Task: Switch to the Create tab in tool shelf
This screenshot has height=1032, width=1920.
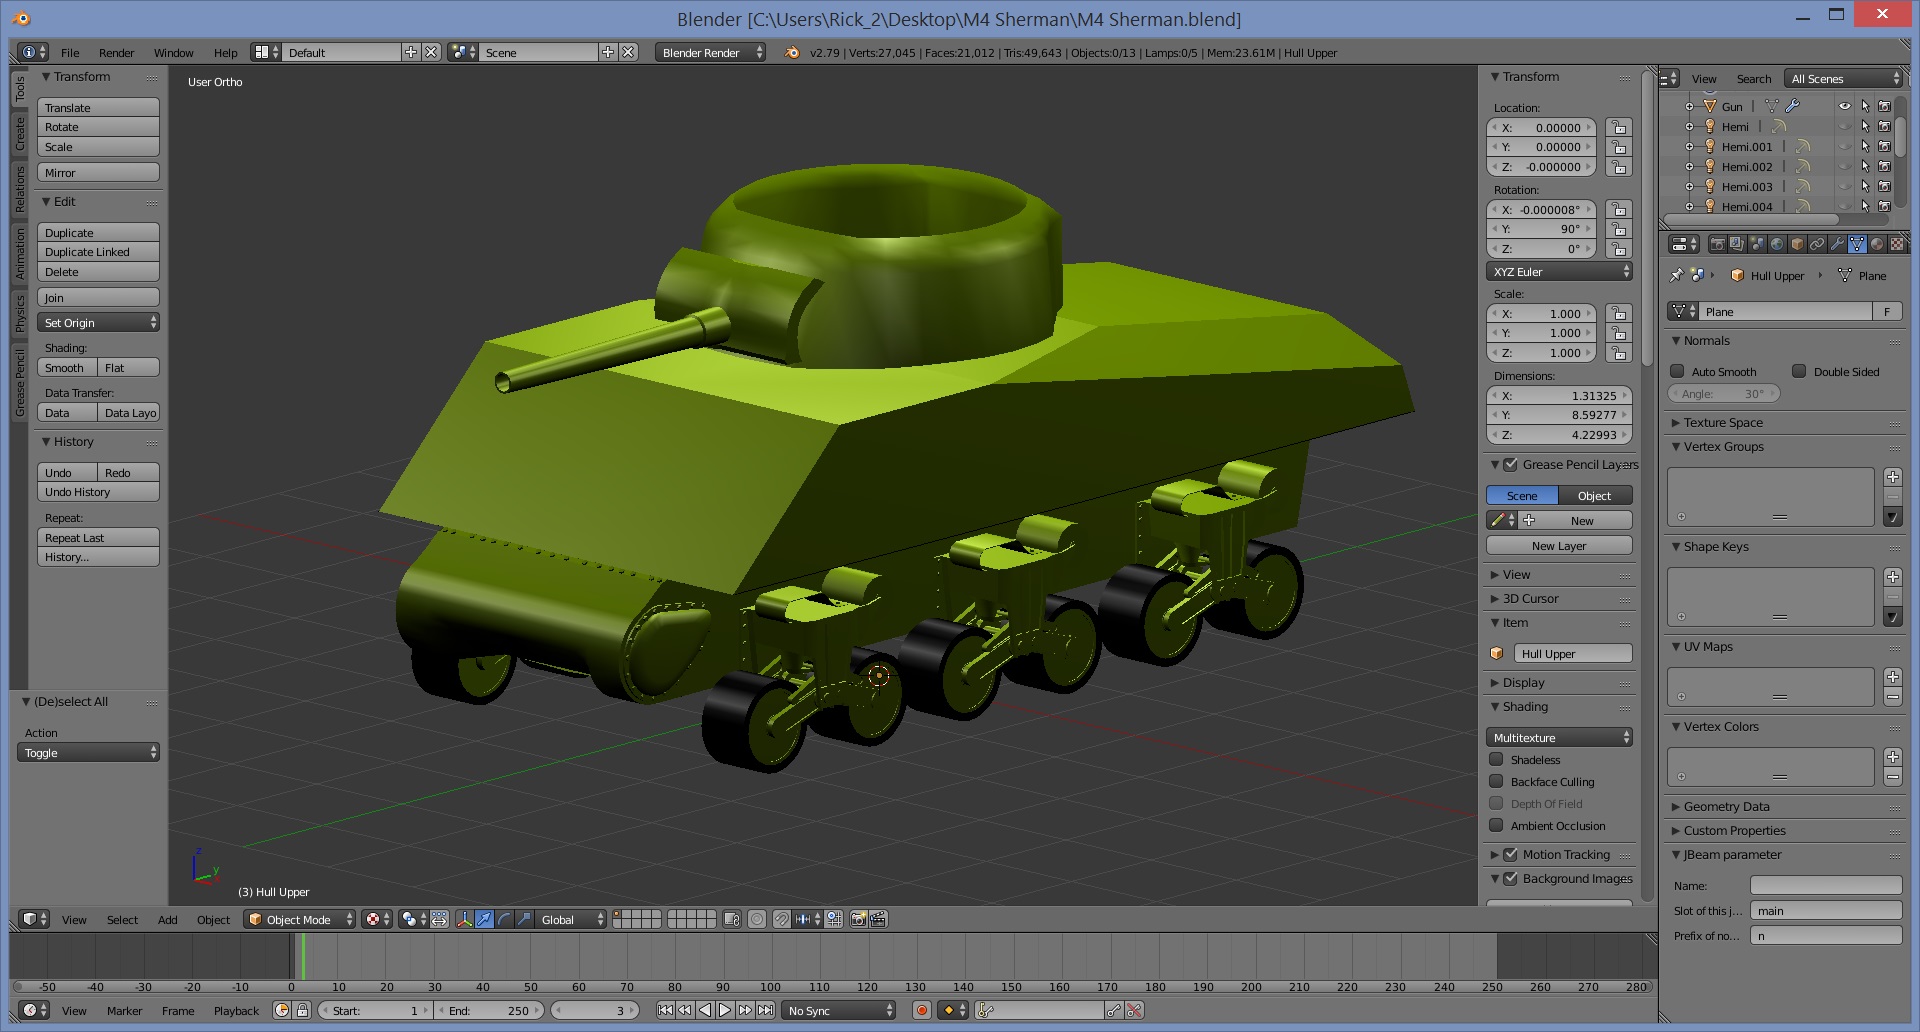Action: [19, 133]
